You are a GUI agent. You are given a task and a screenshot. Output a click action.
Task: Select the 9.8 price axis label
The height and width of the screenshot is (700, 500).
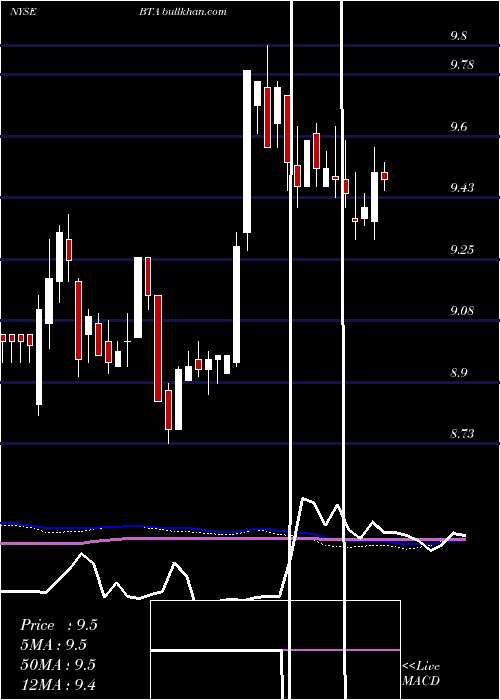pyautogui.click(x=458, y=36)
